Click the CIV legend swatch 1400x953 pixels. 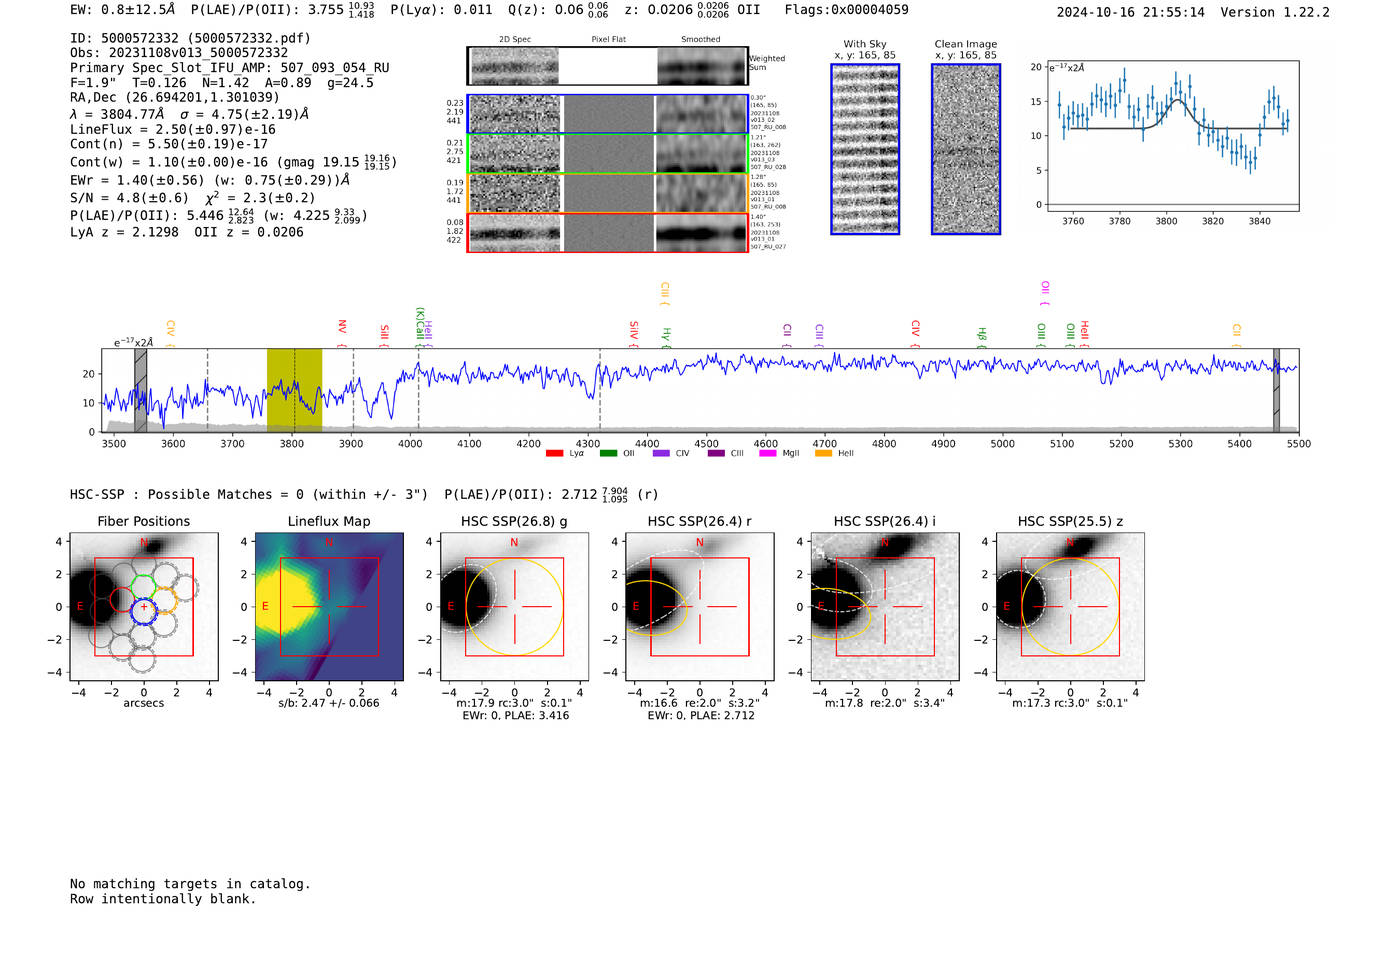661,454
